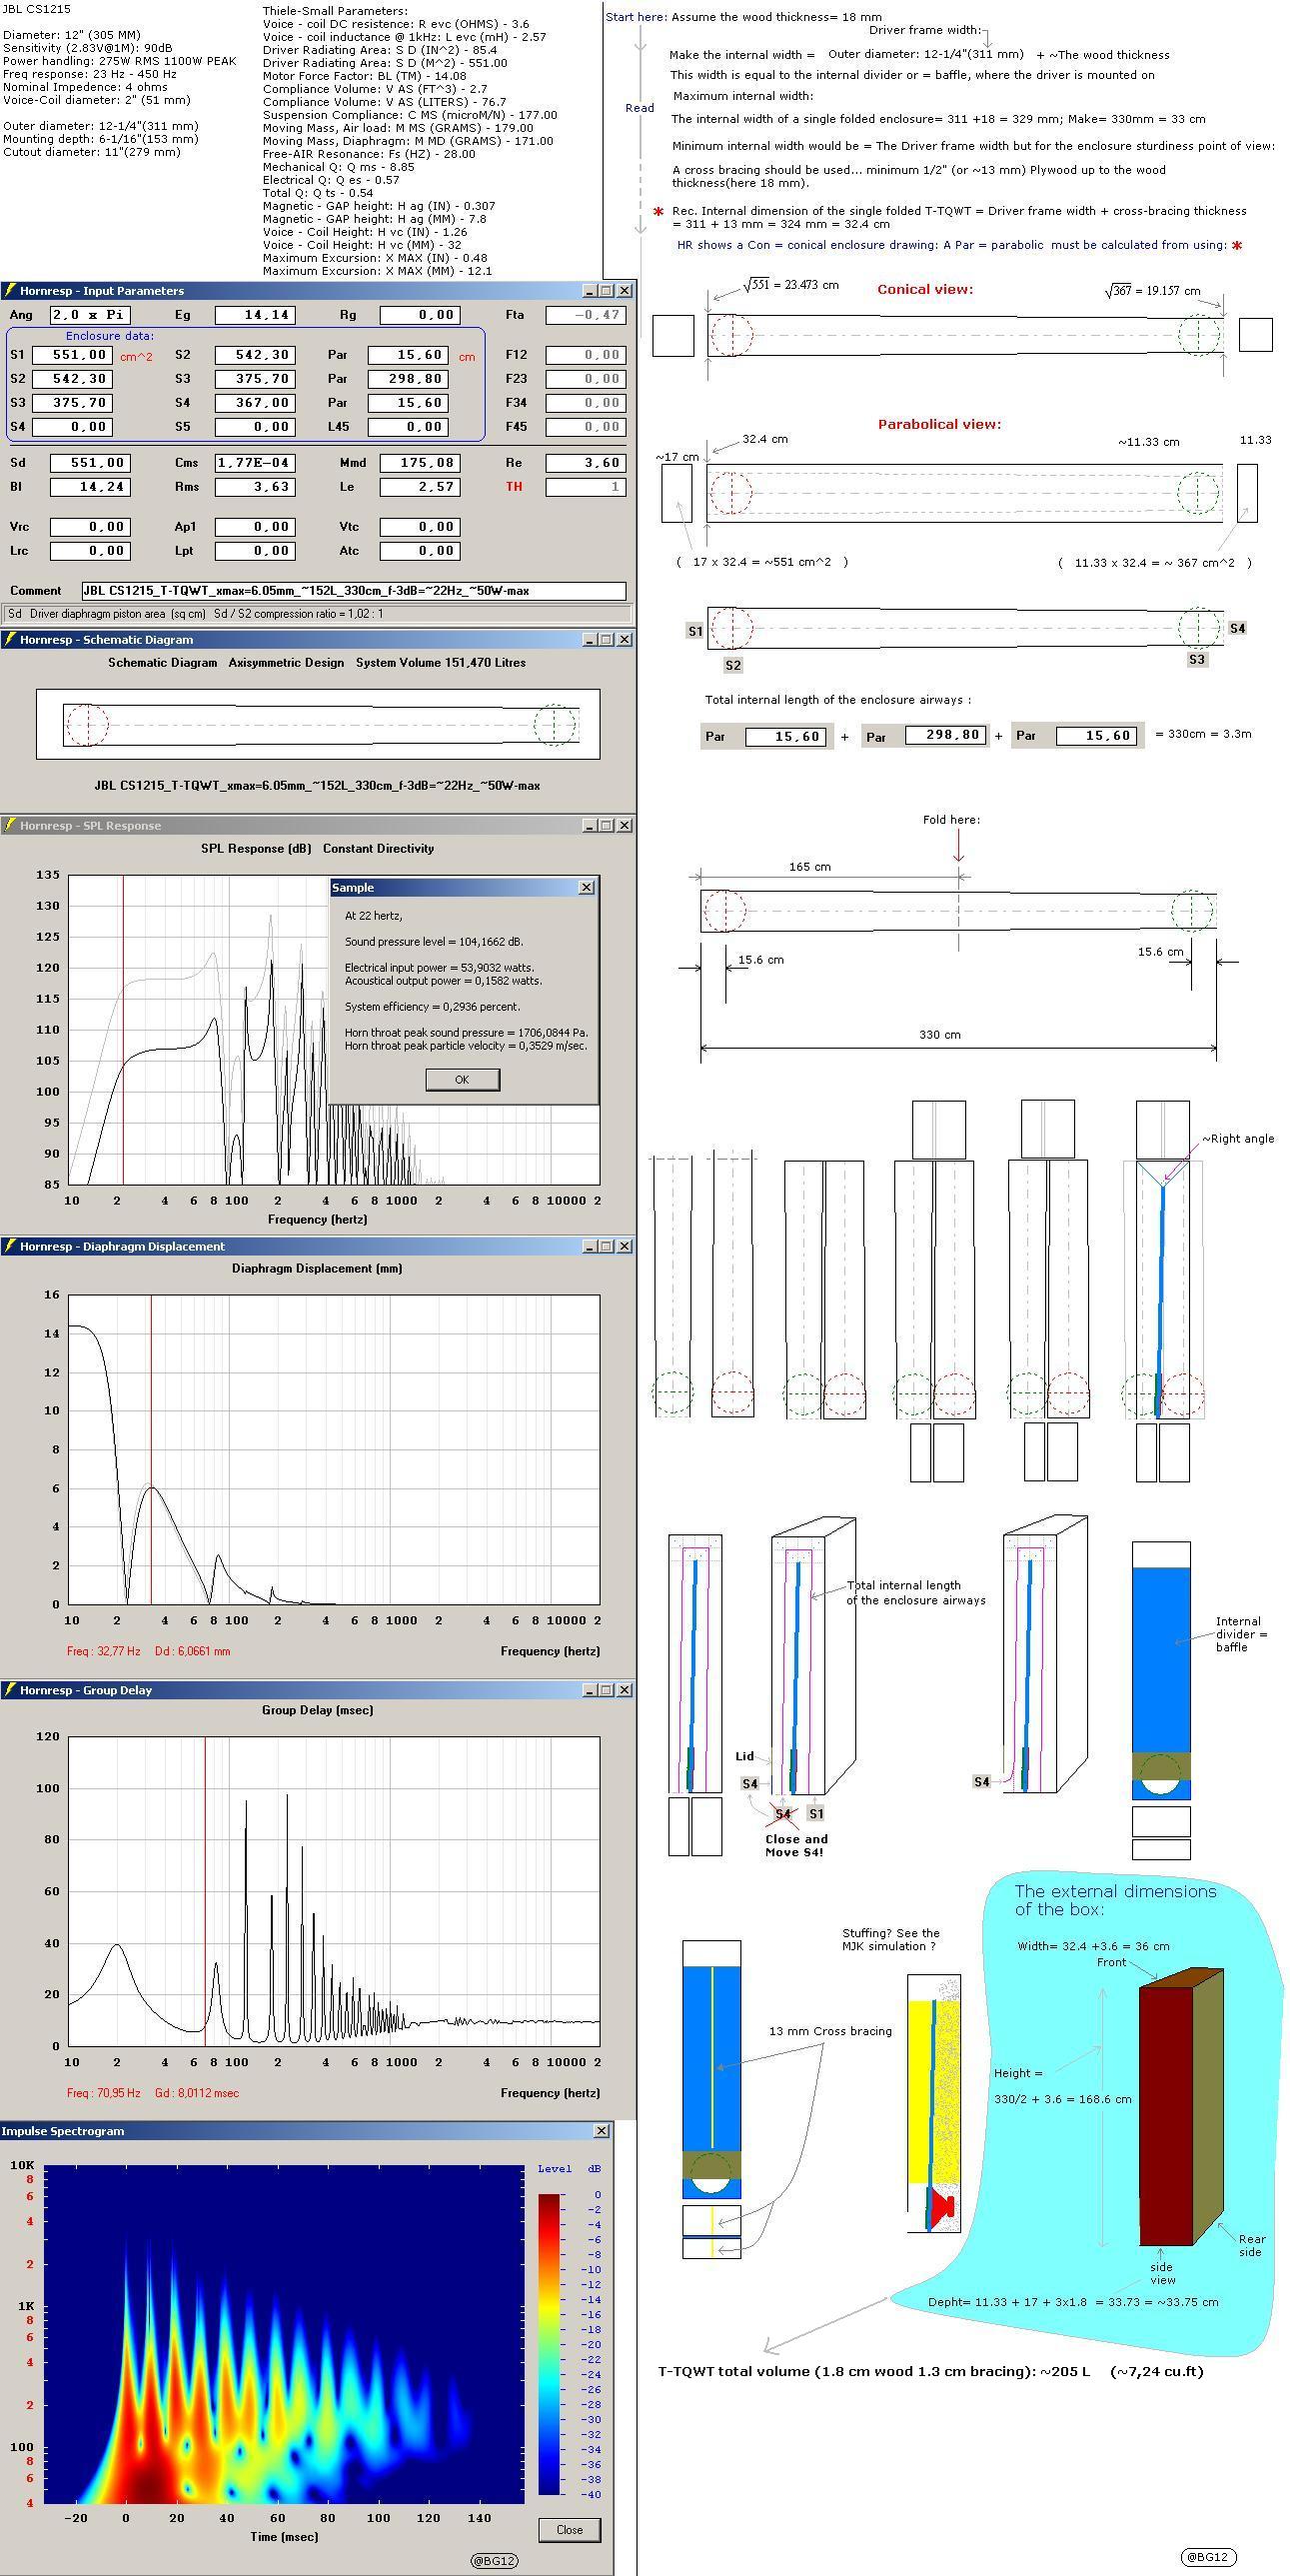This screenshot has width=1290, height=2576.
Task: Select the L45 input field
Action: (x=407, y=427)
